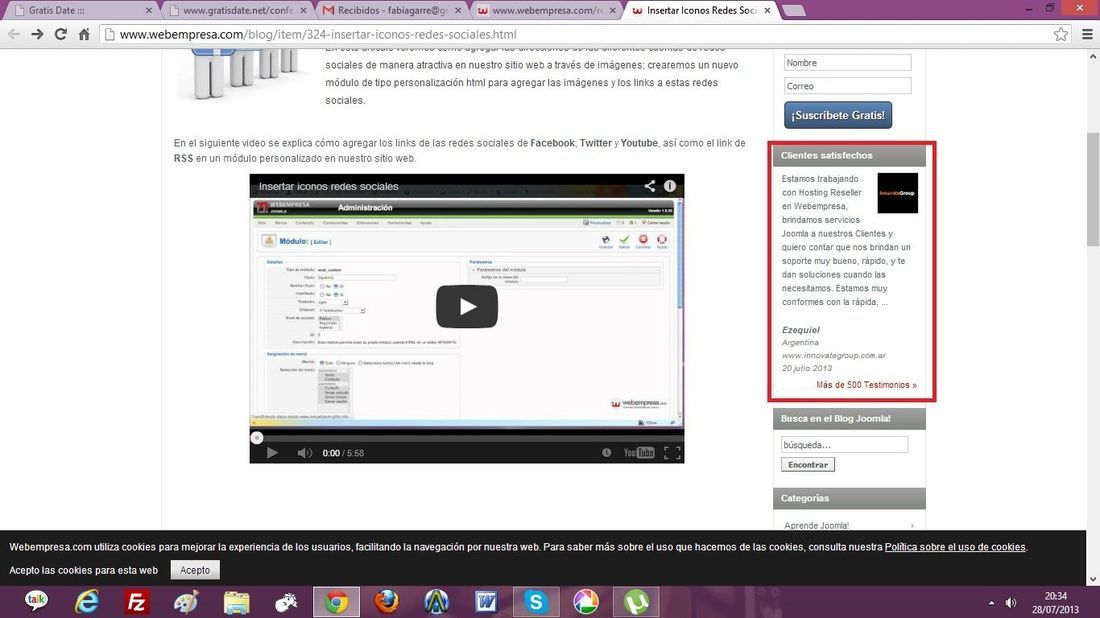This screenshot has height=618, width=1100.
Task: Mute the video volume icon
Action: (304, 453)
